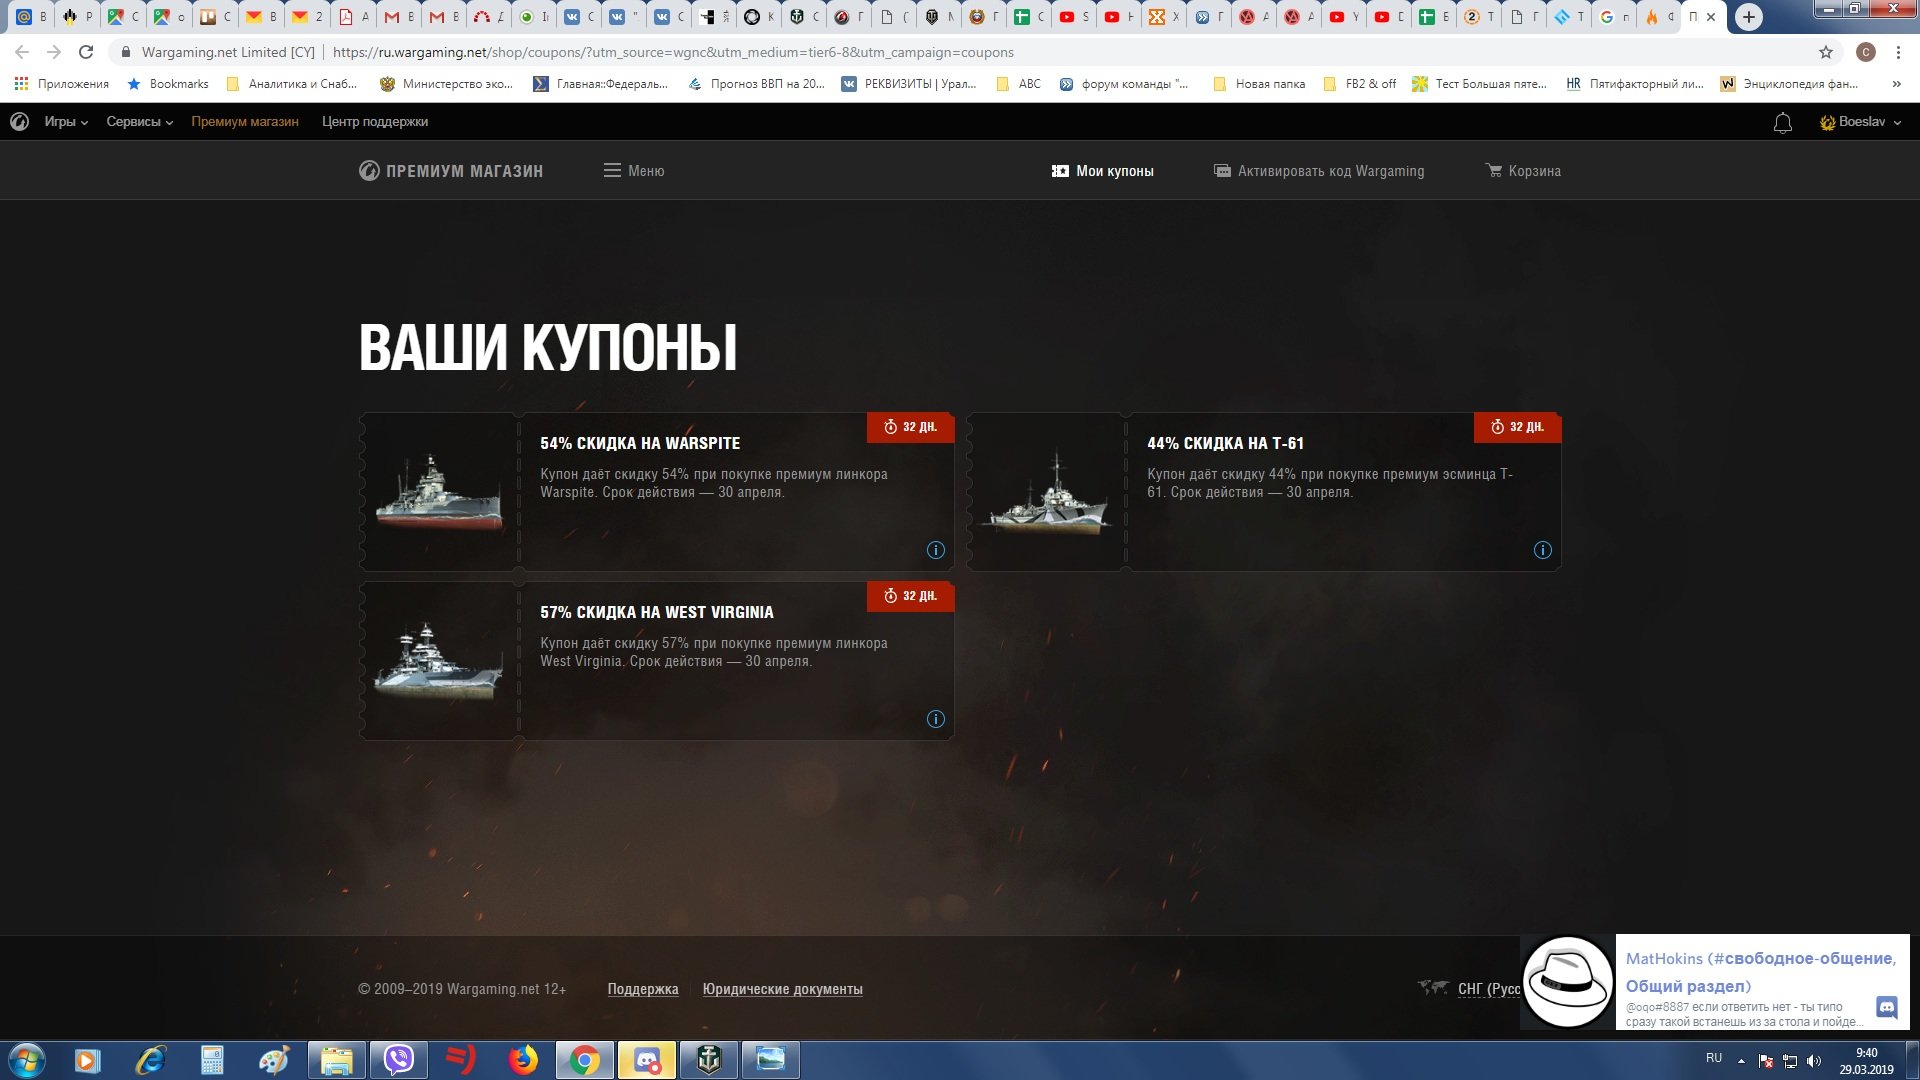Click 32 дн. timer badge on T-61 coupon
1920x1080 pixels.
1517,427
